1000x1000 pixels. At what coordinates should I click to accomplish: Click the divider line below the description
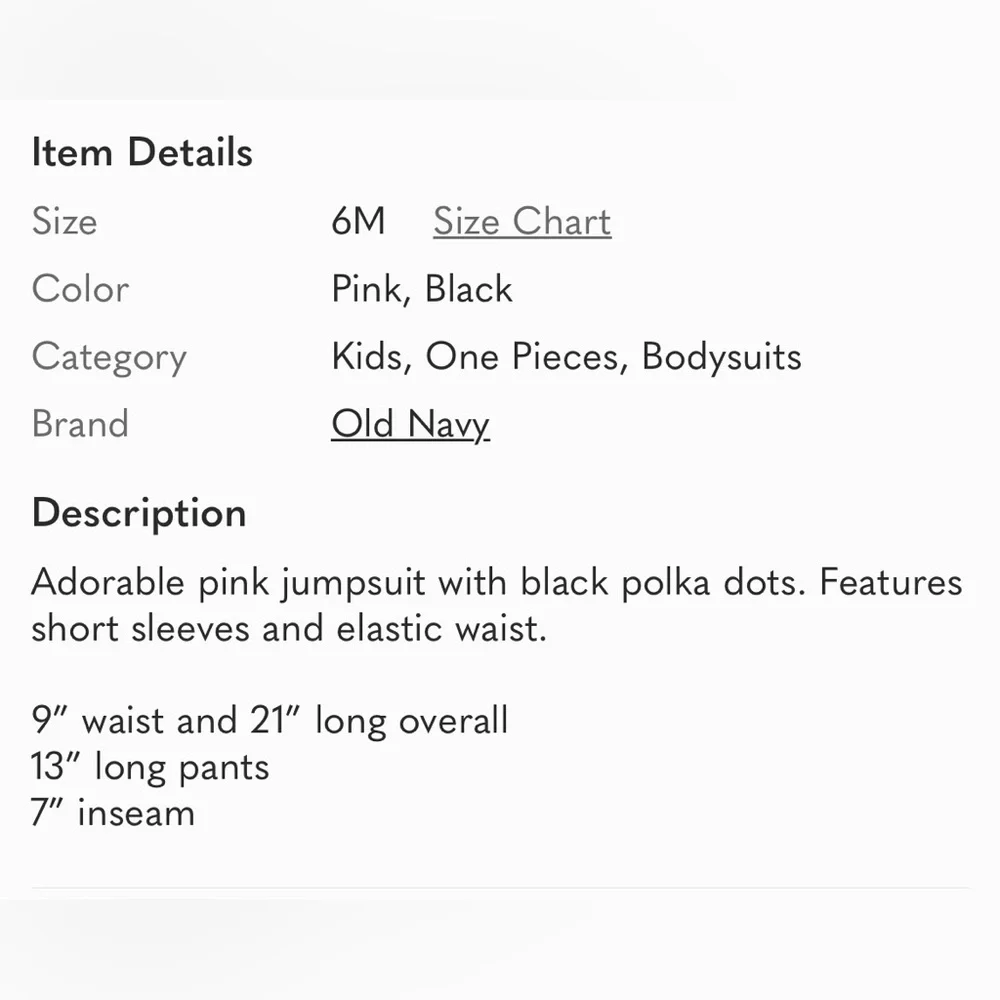click(500, 887)
